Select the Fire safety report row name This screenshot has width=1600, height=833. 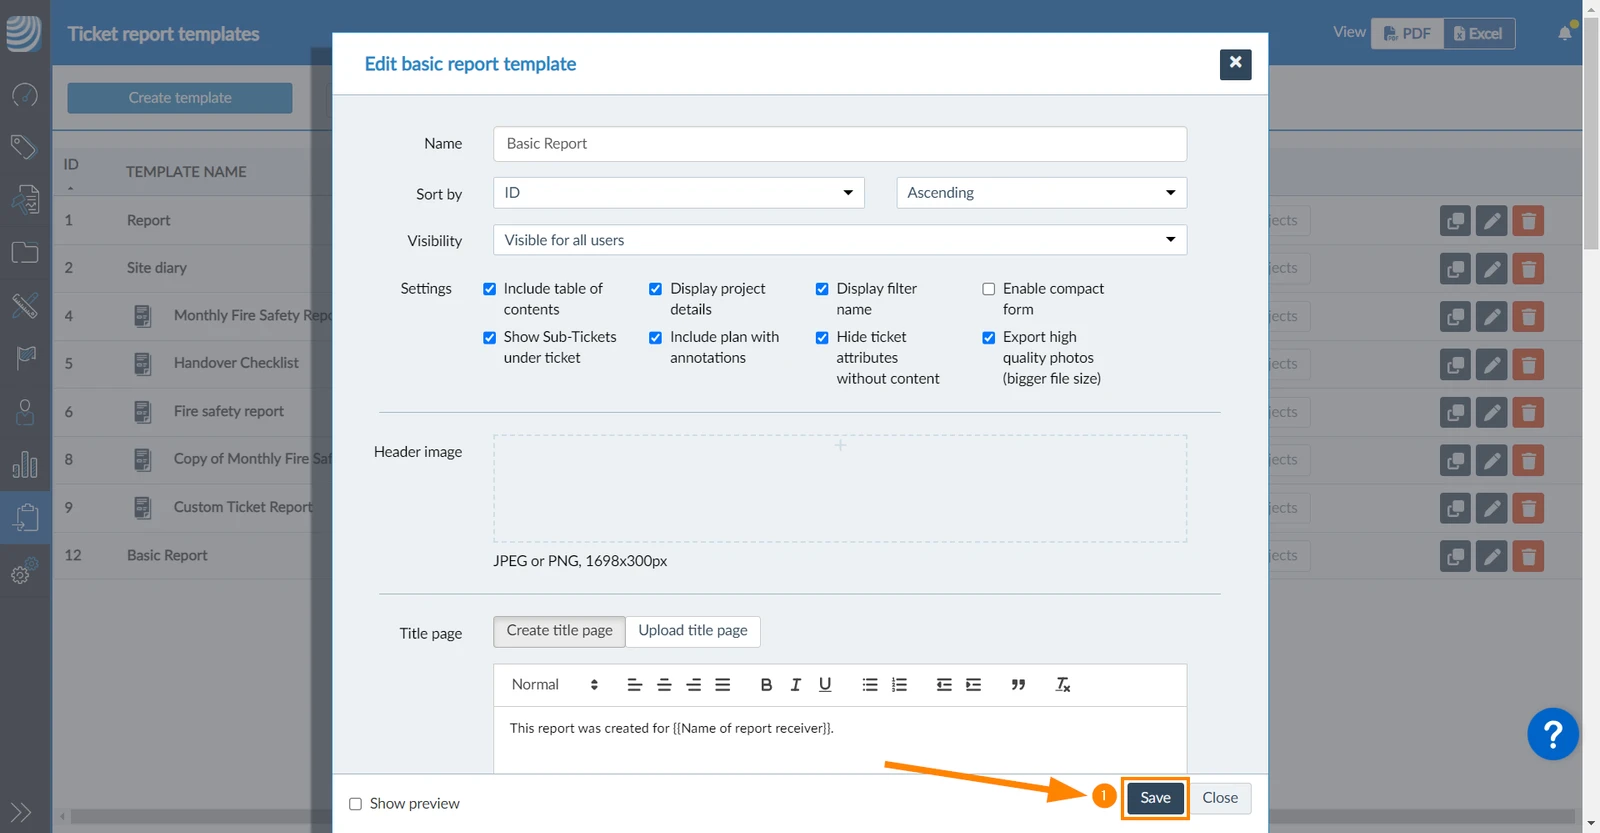(x=229, y=411)
